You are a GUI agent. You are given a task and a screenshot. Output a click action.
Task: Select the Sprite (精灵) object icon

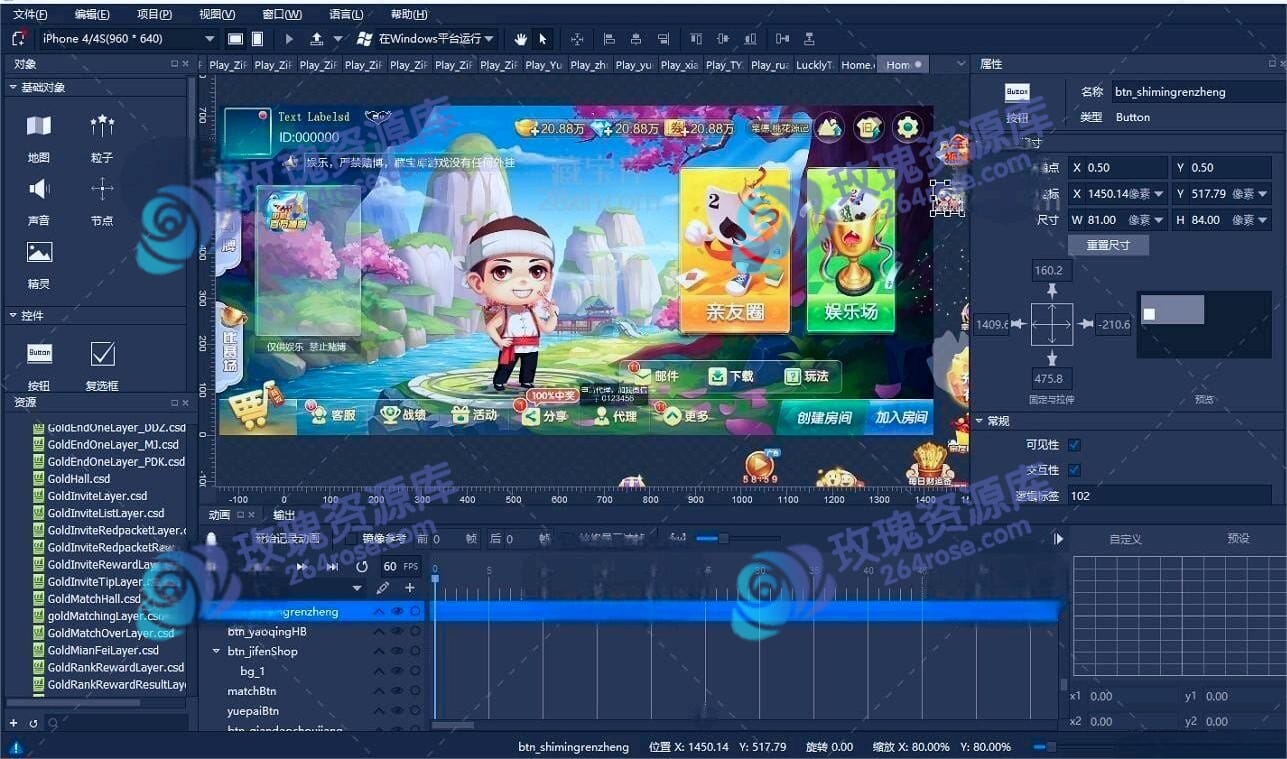pyautogui.click(x=39, y=253)
